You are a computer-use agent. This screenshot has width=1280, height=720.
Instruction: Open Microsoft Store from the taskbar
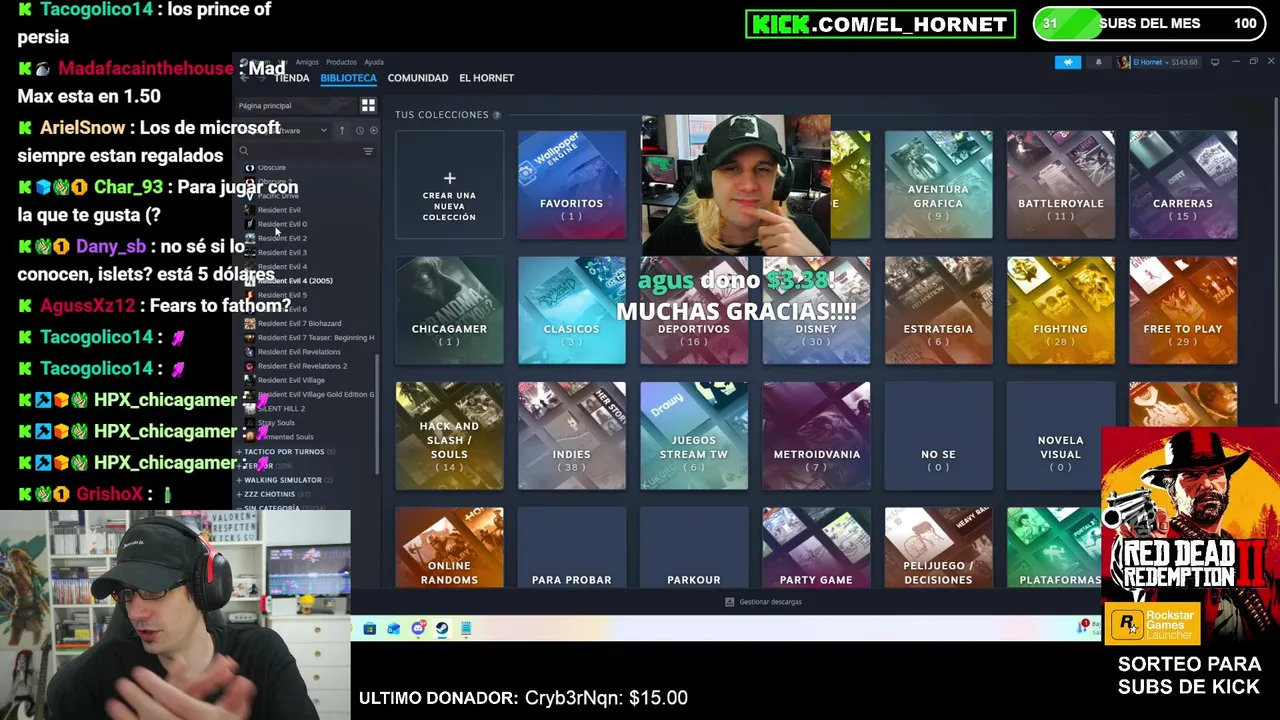pyautogui.click(x=369, y=629)
